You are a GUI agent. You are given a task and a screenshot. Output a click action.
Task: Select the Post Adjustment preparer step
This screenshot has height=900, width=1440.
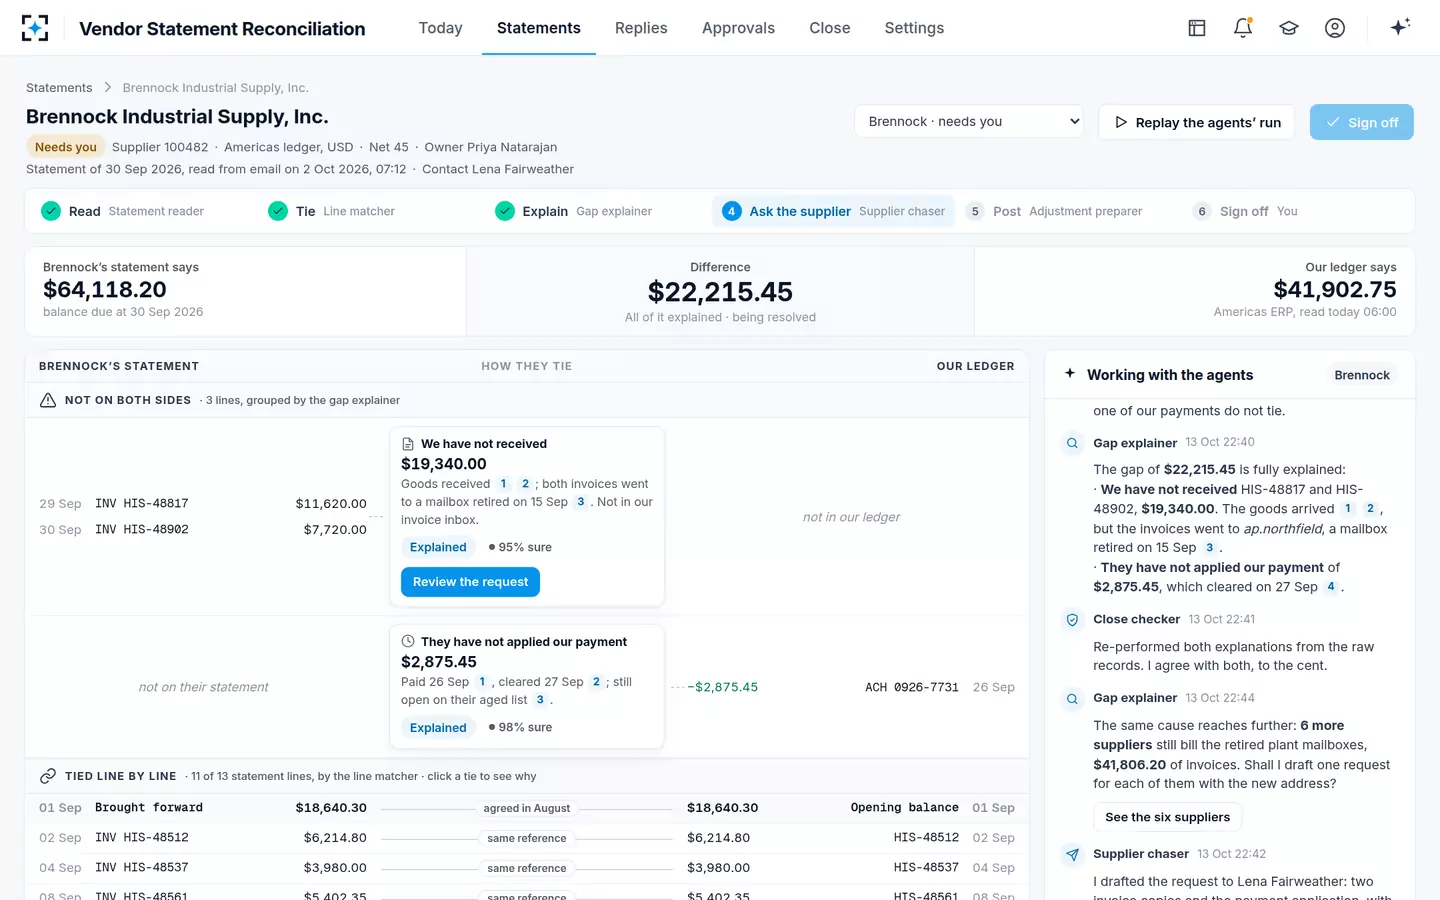point(1053,211)
